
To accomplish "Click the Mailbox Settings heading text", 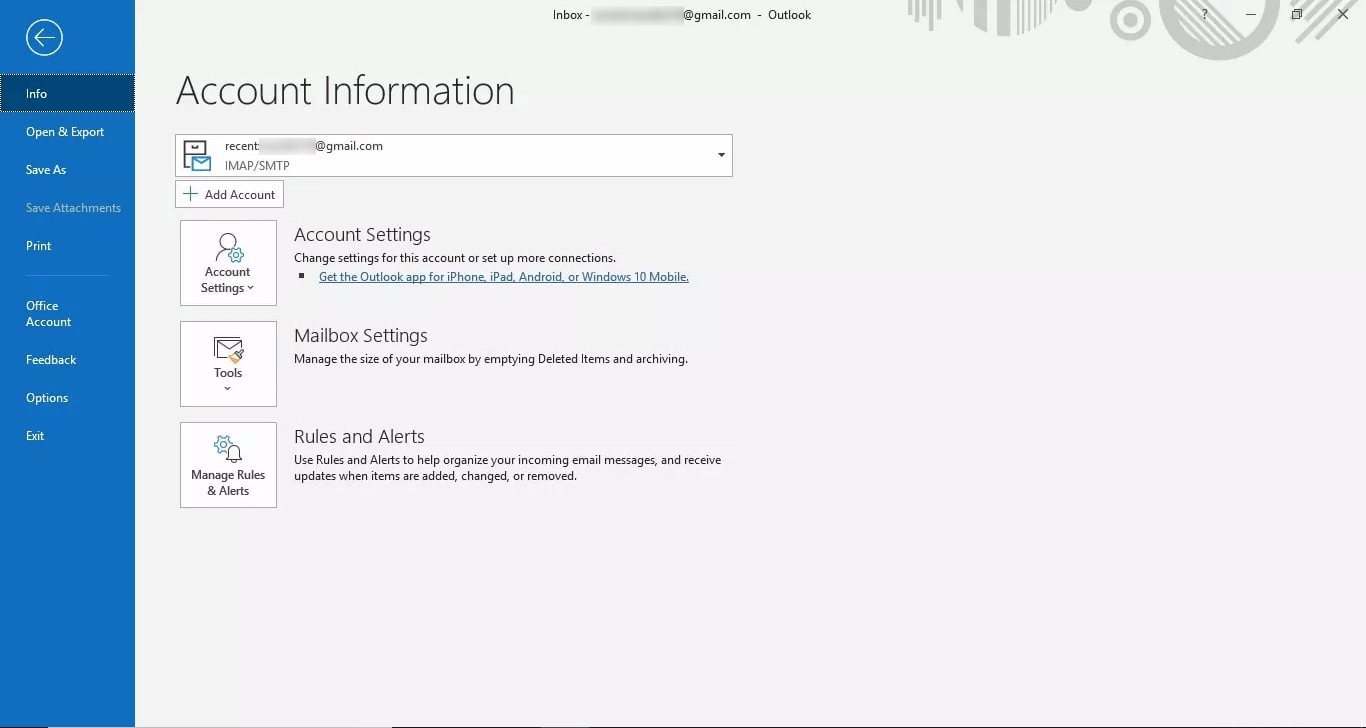I will pos(361,336).
